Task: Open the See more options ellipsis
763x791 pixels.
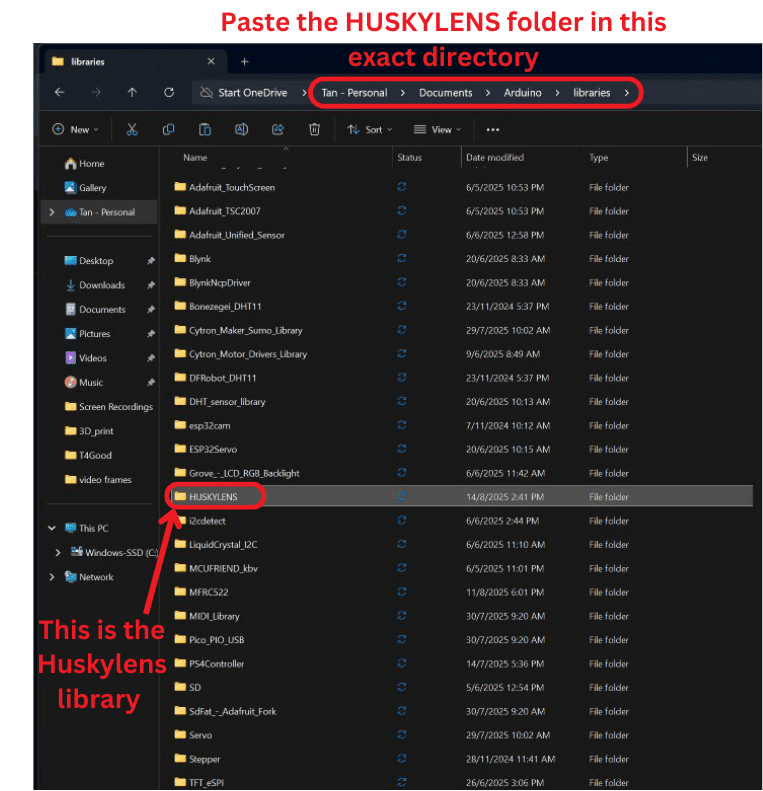Action: (492, 130)
